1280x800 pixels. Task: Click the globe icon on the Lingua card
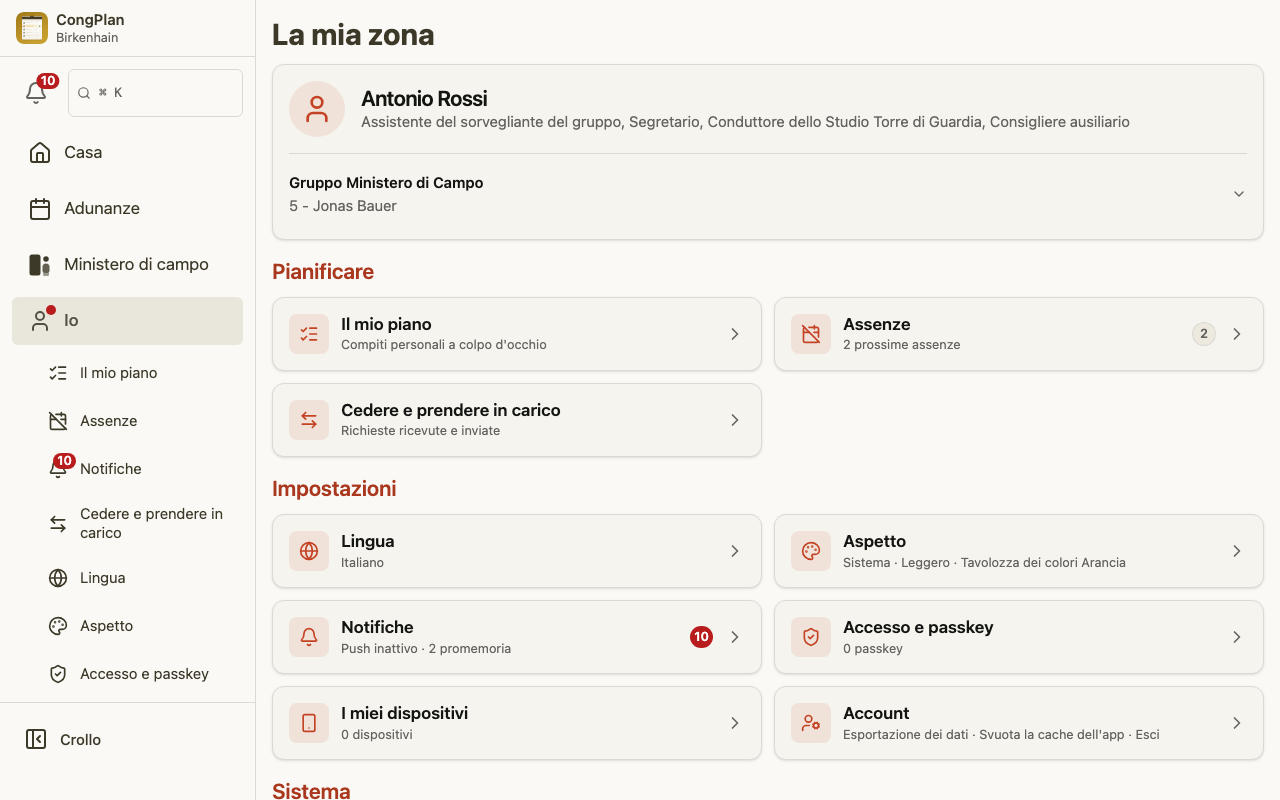(x=309, y=551)
